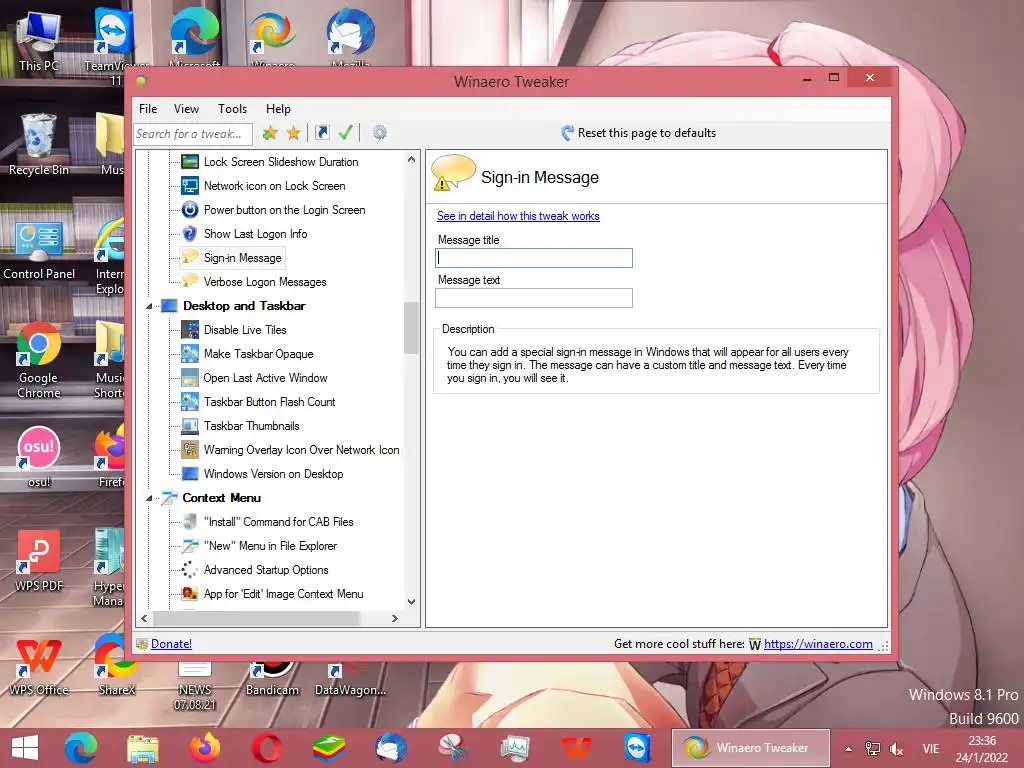1024x768 pixels.
Task: Select the Desktop and Taskbar category label
Action: pyautogui.click(x=244, y=306)
